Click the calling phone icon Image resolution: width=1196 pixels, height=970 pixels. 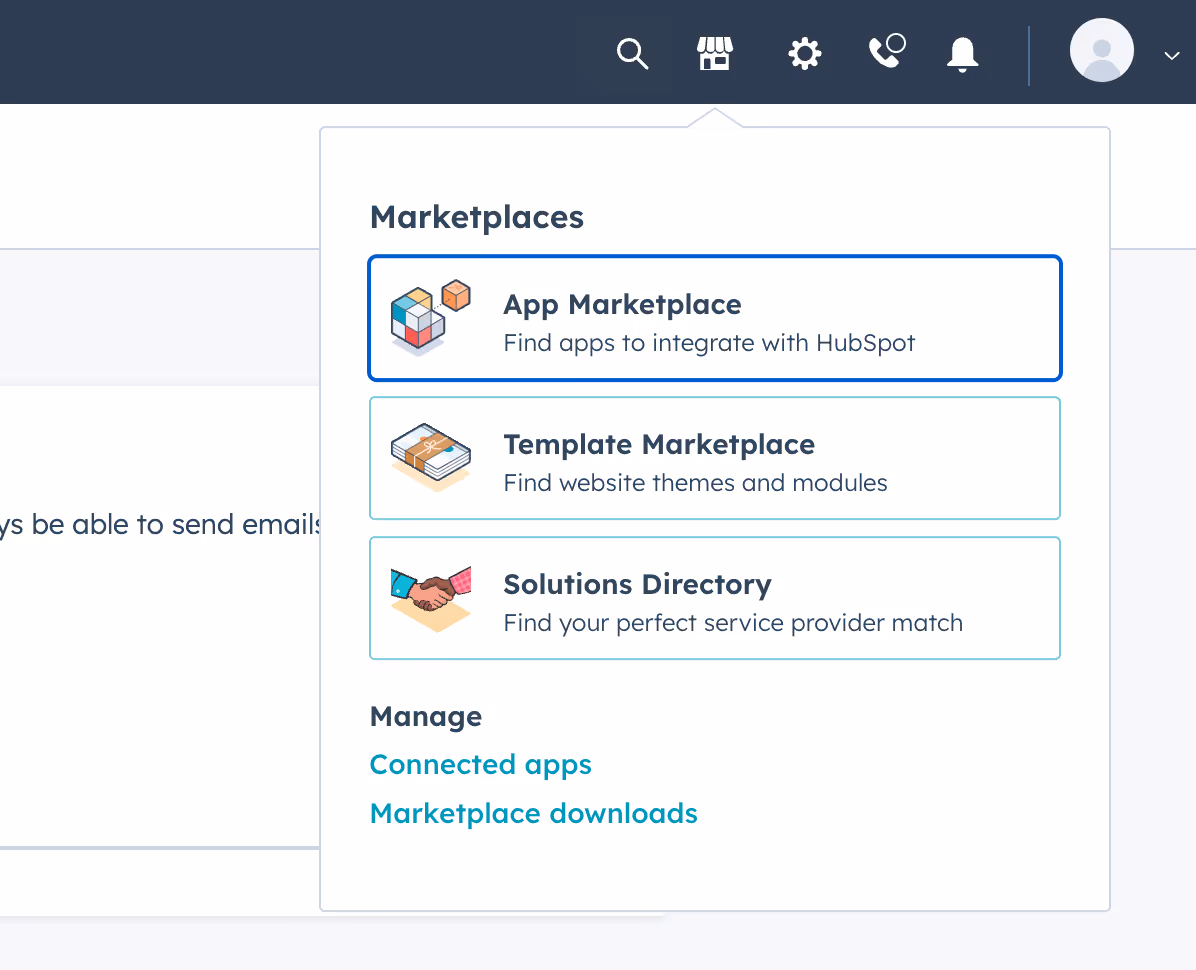click(x=886, y=54)
